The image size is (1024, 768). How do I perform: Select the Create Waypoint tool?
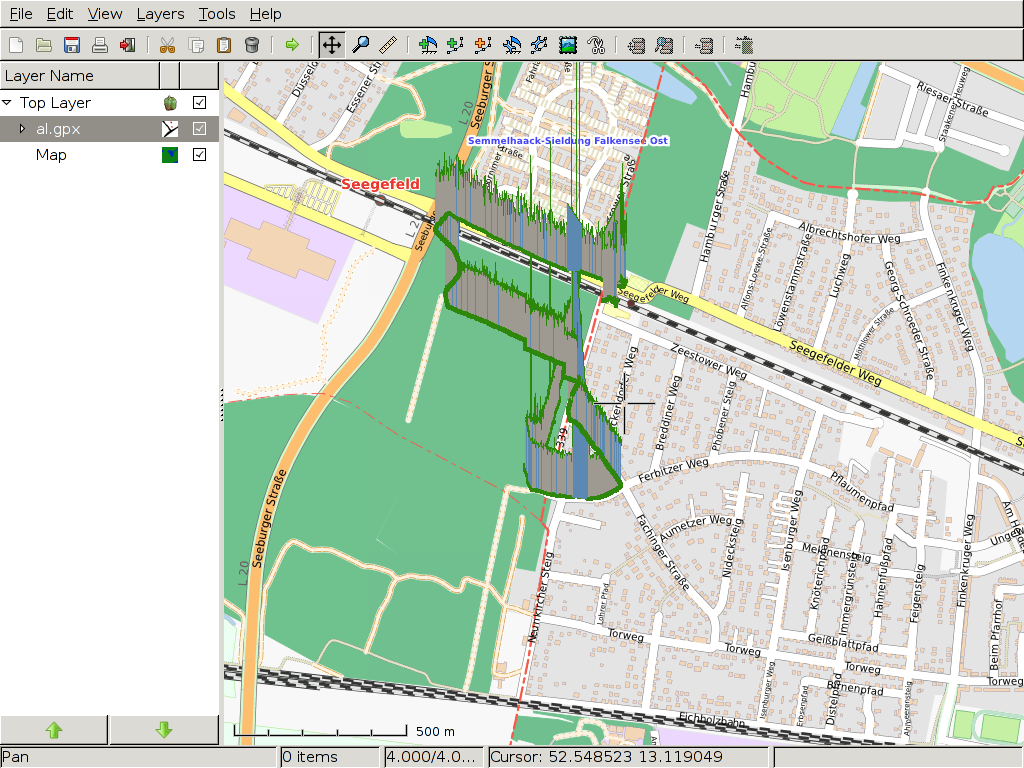pos(428,44)
